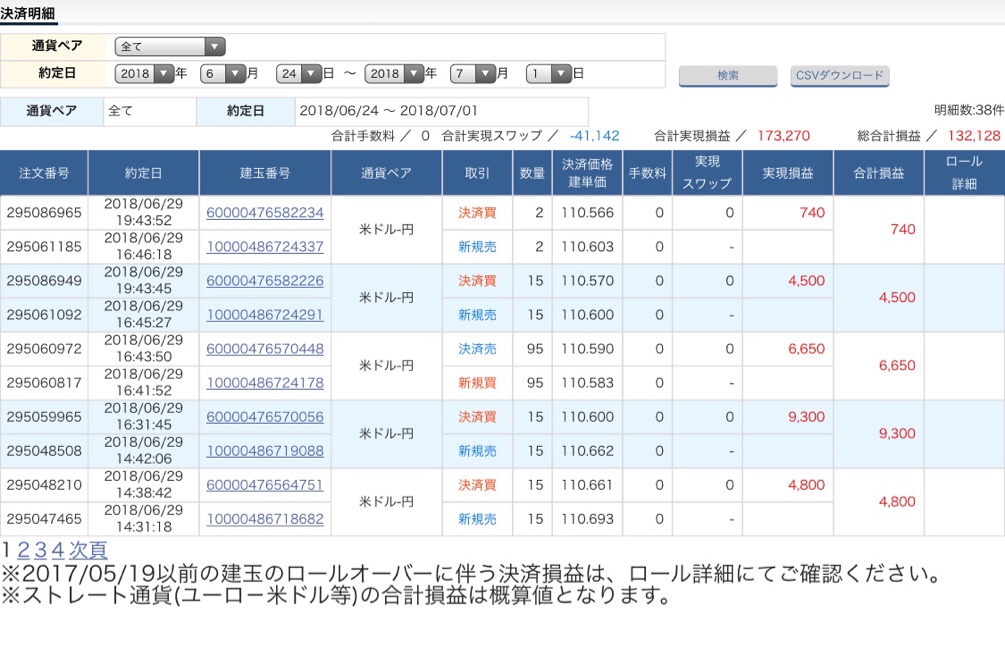Image resolution: width=1005 pixels, height=665 pixels.
Task: Open position number 60000476570448 link
Action: [x=265, y=349]
